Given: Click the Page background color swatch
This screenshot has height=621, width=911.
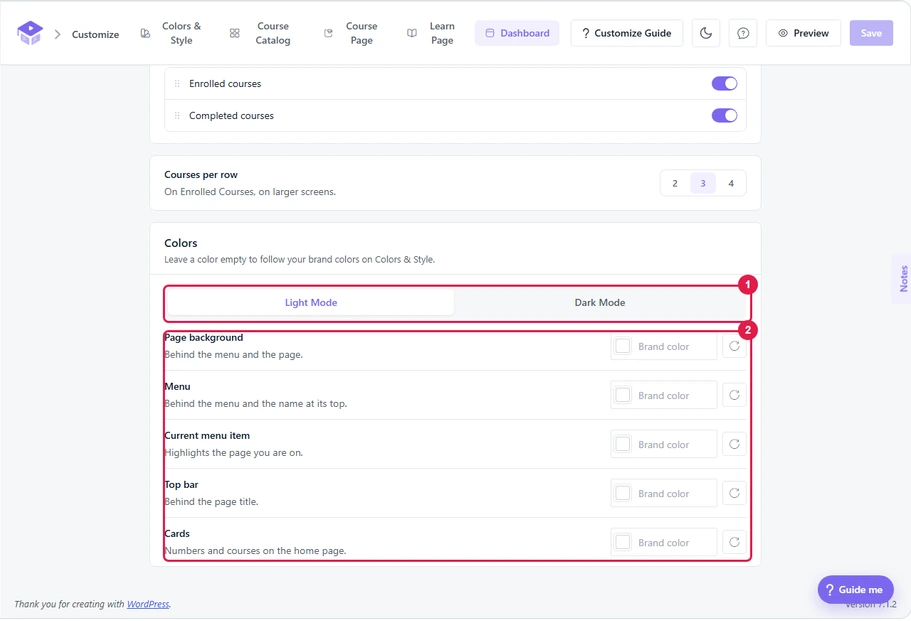Looking at the screenshot, I should pos(623,346).
